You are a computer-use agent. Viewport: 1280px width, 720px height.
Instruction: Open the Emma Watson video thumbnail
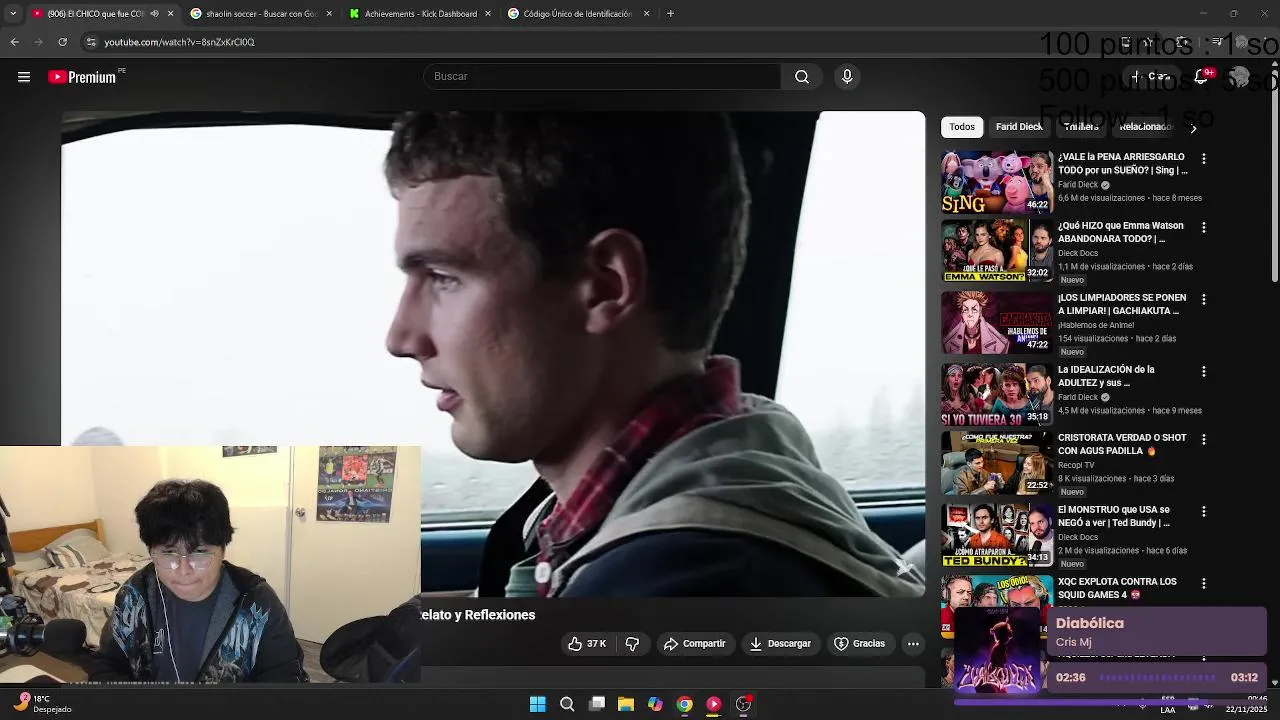997,251
